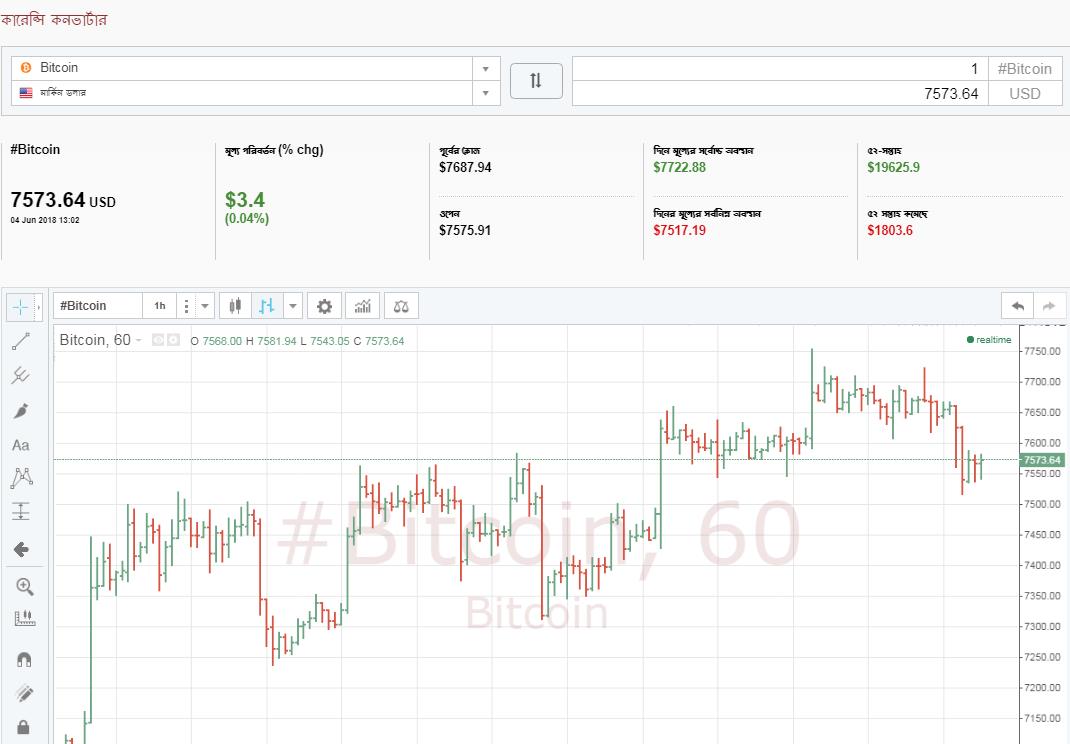
Task: Select the crosshair cursor tool
Action: [20, 308]
